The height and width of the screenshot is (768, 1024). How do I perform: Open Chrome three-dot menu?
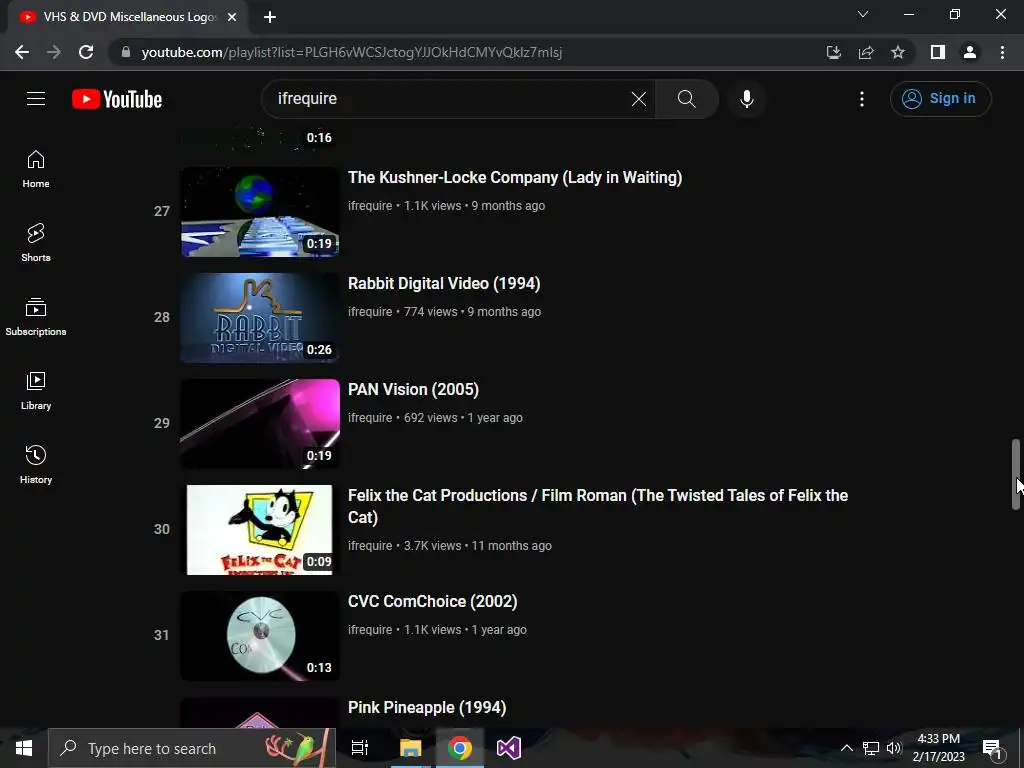1002,52
